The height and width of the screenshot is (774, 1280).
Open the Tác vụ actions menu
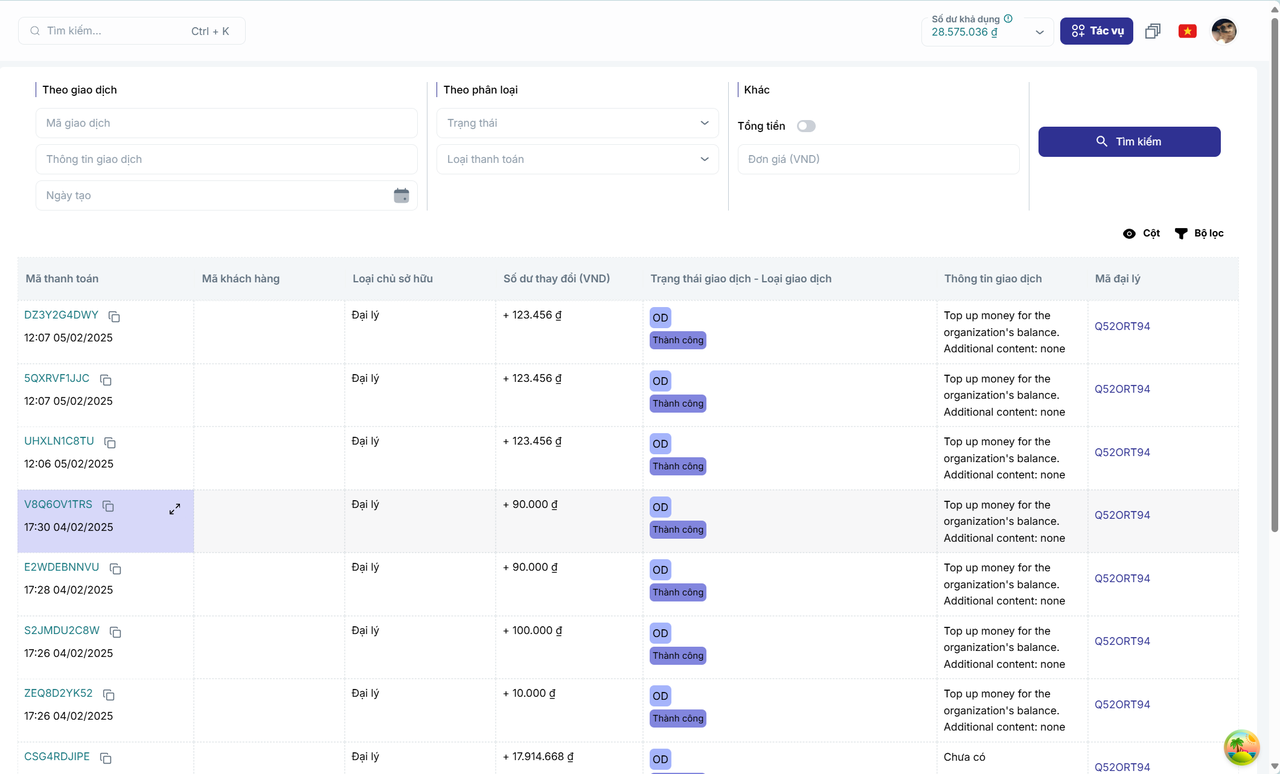[1097, 31]
